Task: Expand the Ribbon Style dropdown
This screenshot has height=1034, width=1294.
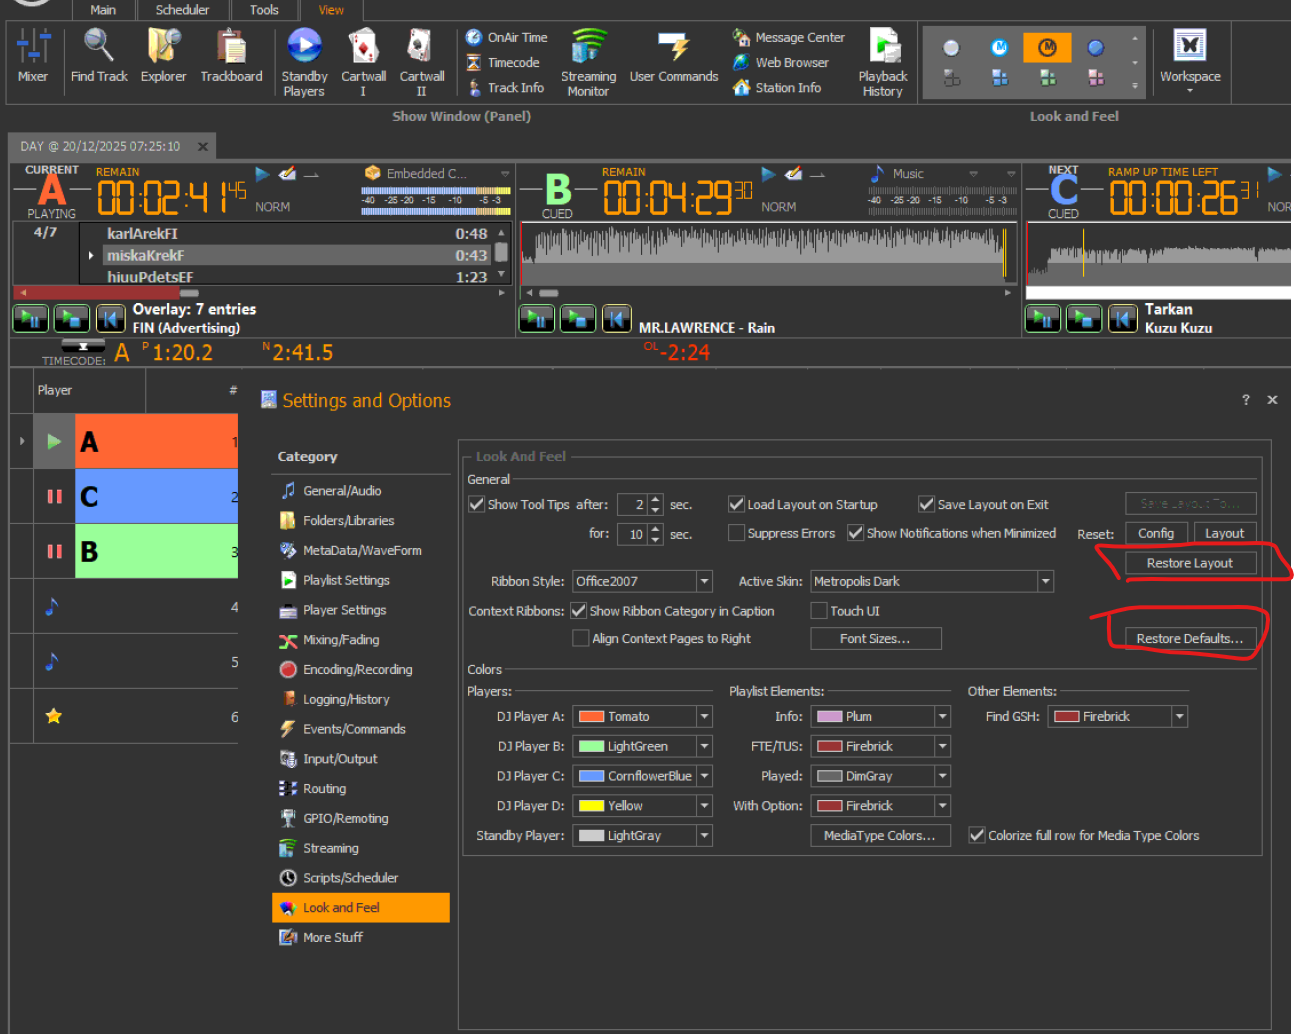Action: tap(704, 581)
